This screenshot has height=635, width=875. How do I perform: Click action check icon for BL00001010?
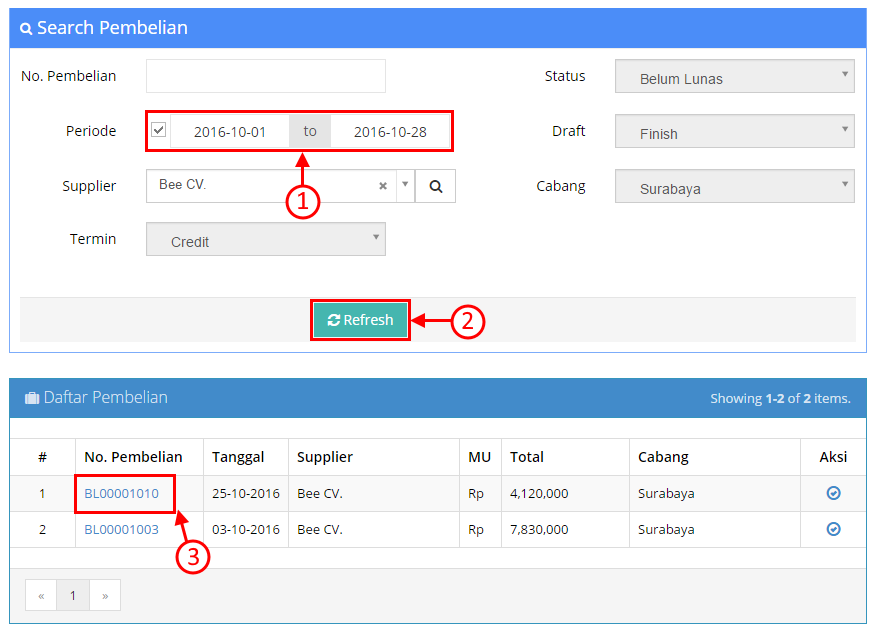(833, 493)
